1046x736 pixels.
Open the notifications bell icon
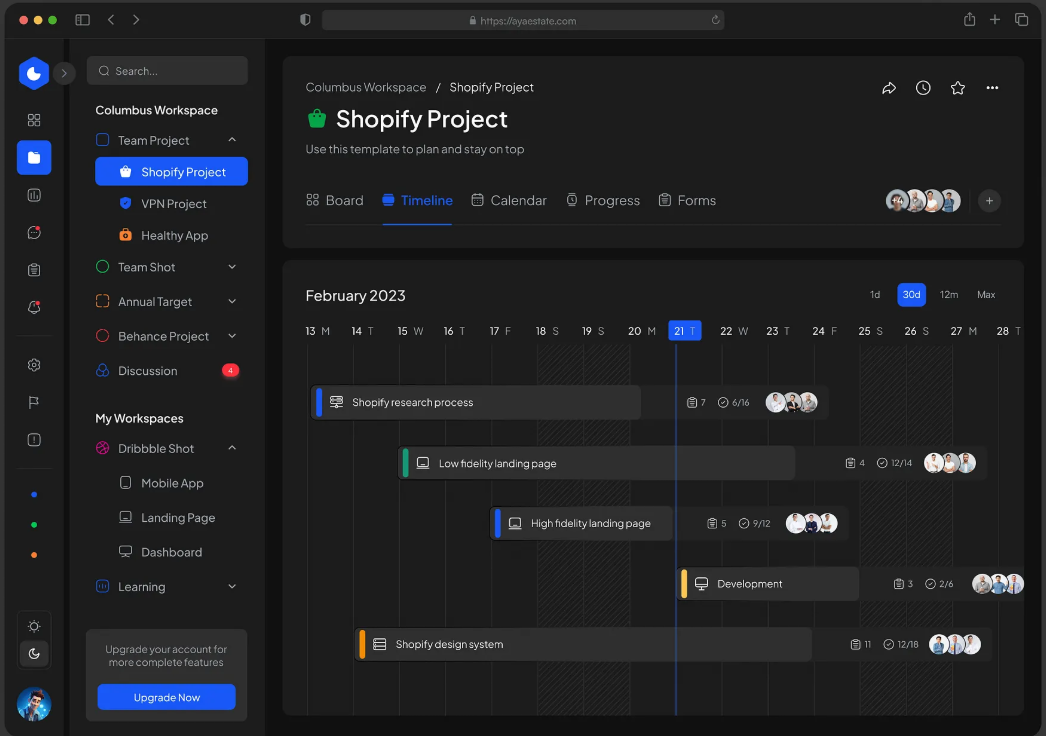coord(34,307)
